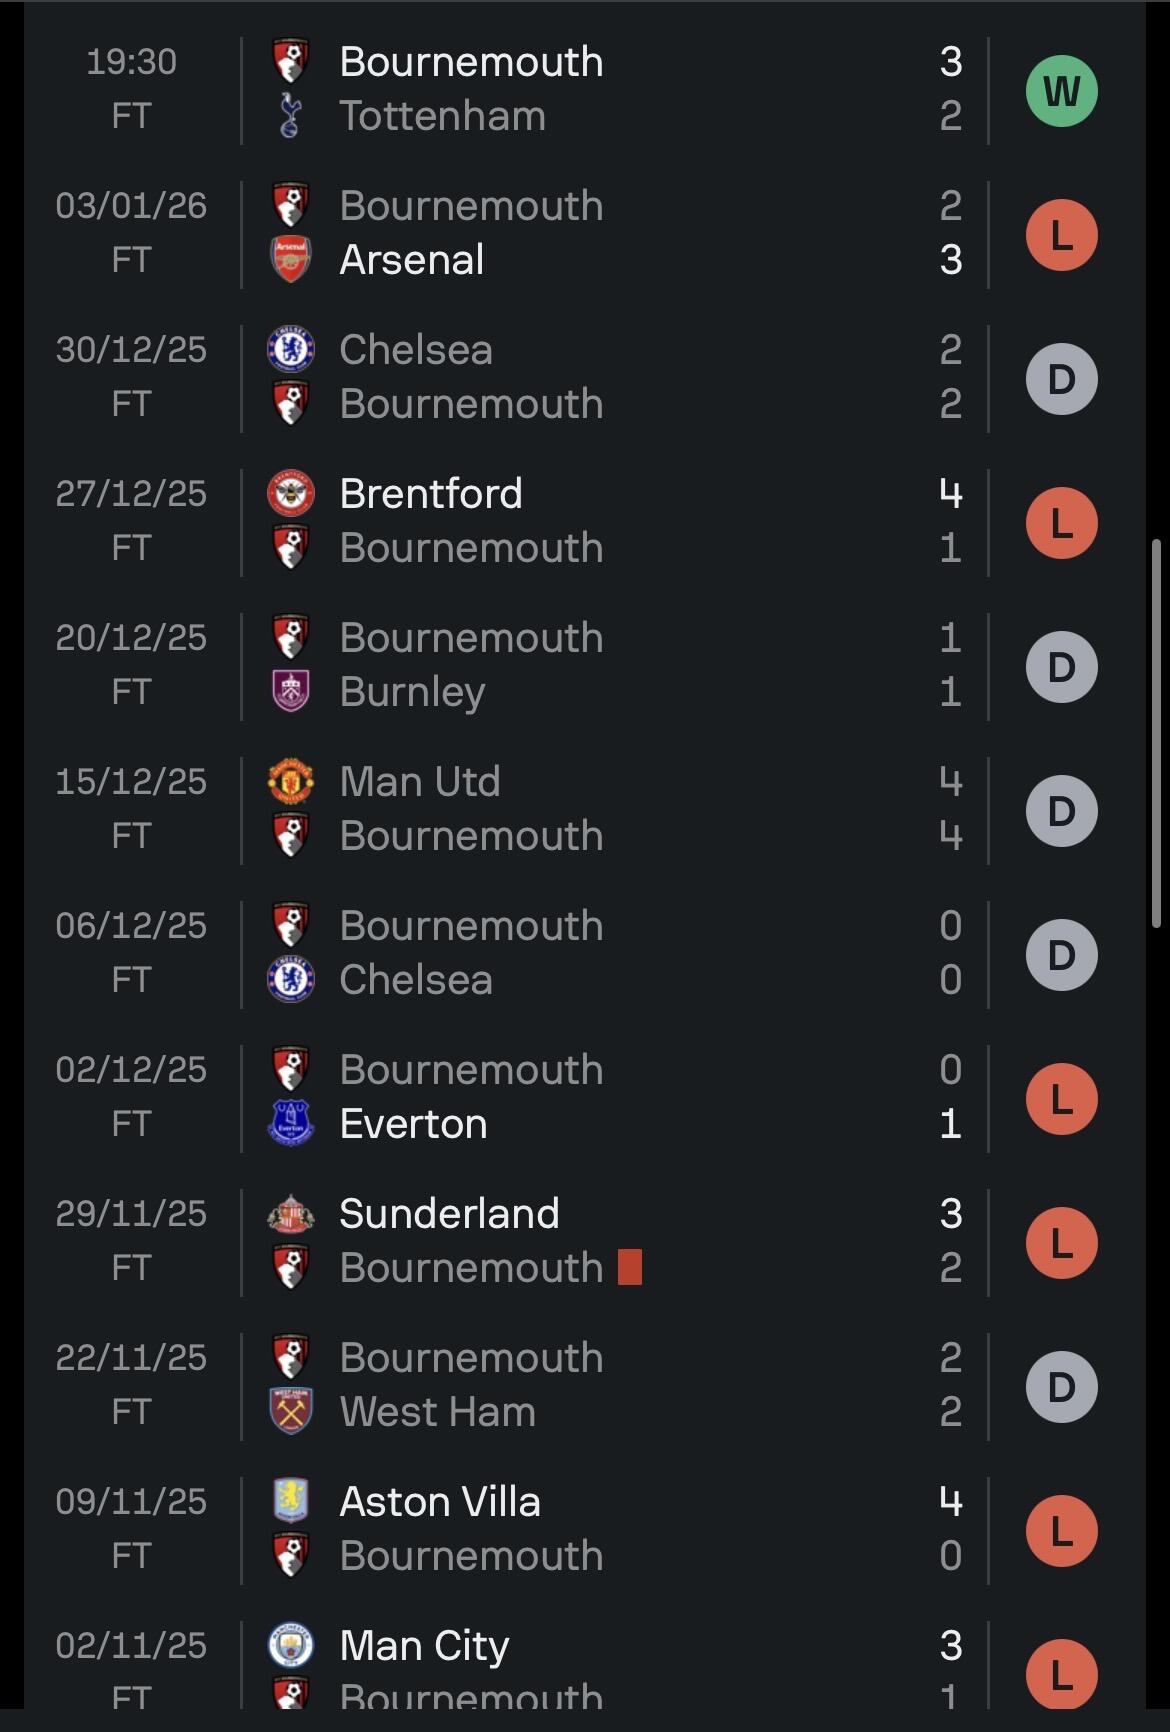Click L badge for Arsenal match
This screenshot has width=1170, height=1732.
tap(1061, 236)
